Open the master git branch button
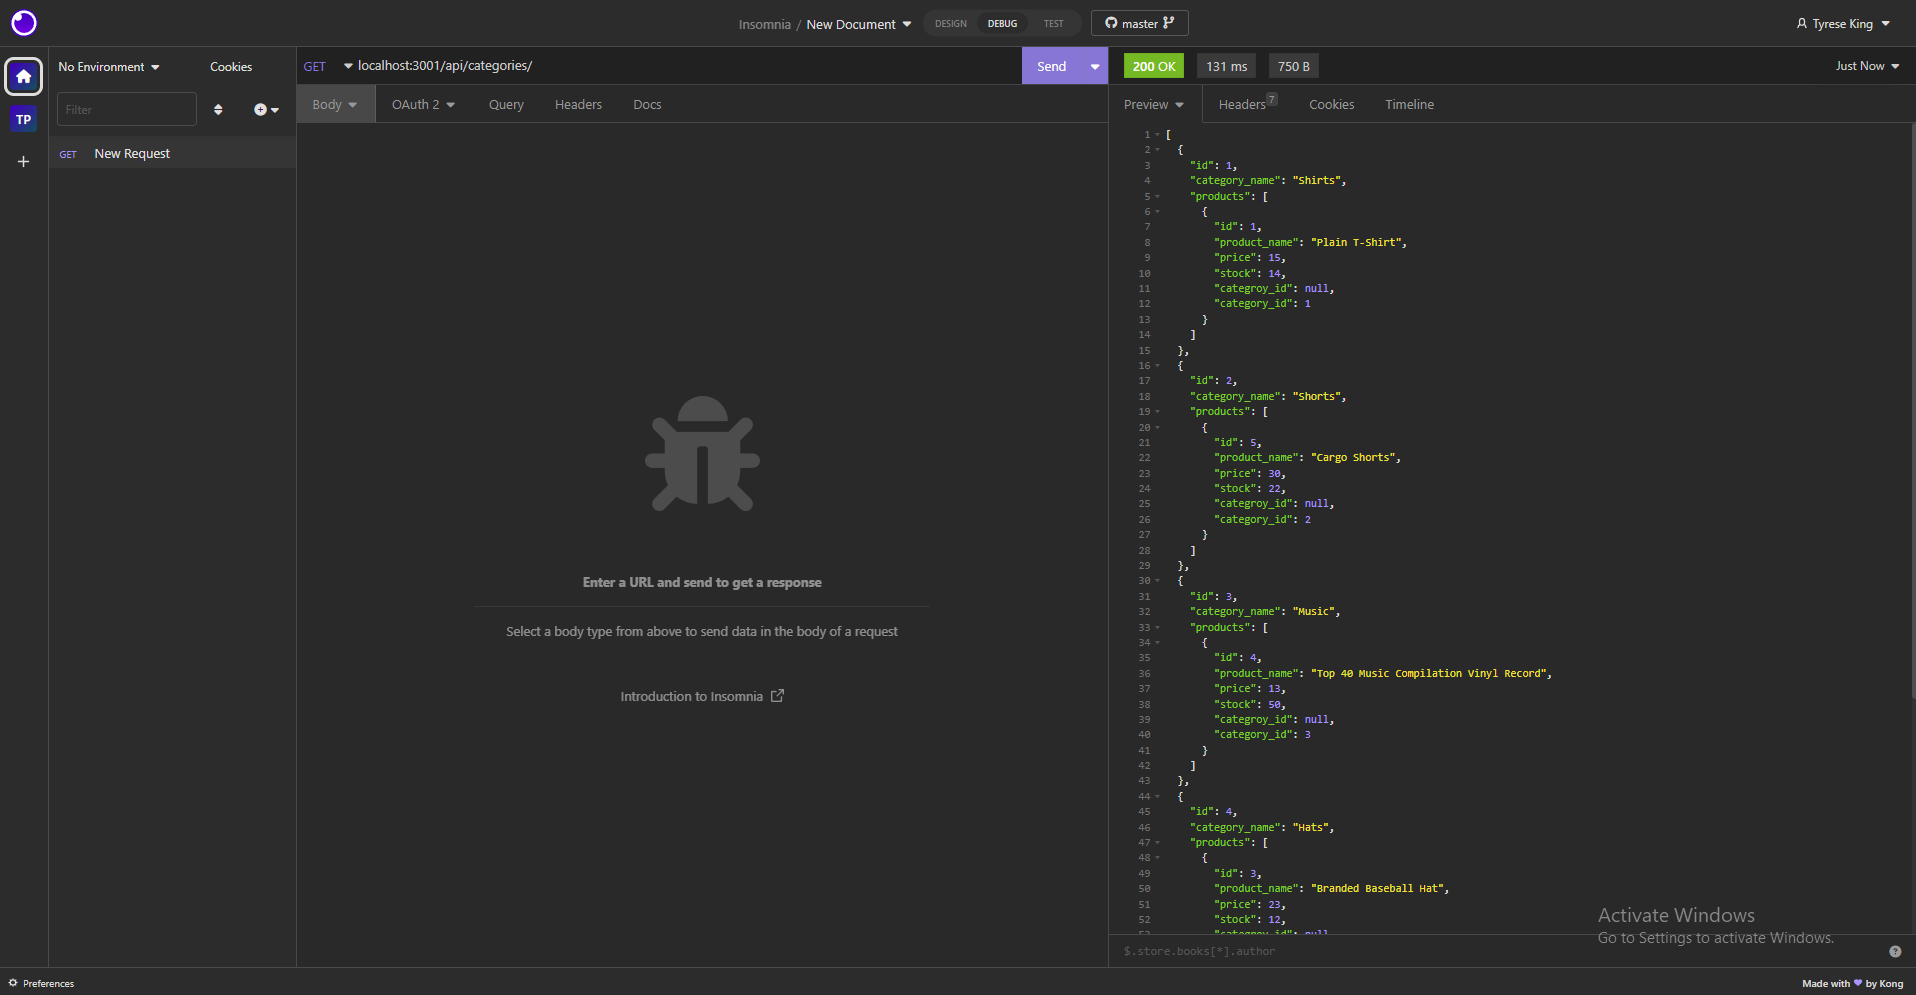This screenshot has height=995, width=1916. tap(1139, 23)
